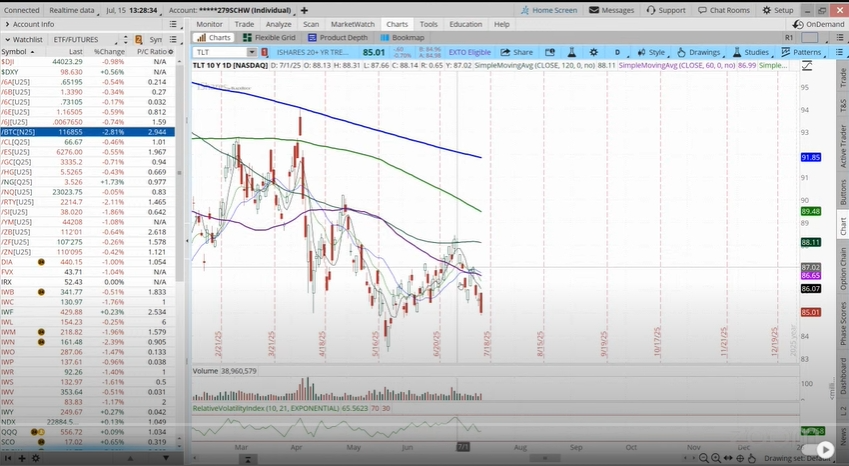Click the red symbol link number icon

(x=264, y=52)
